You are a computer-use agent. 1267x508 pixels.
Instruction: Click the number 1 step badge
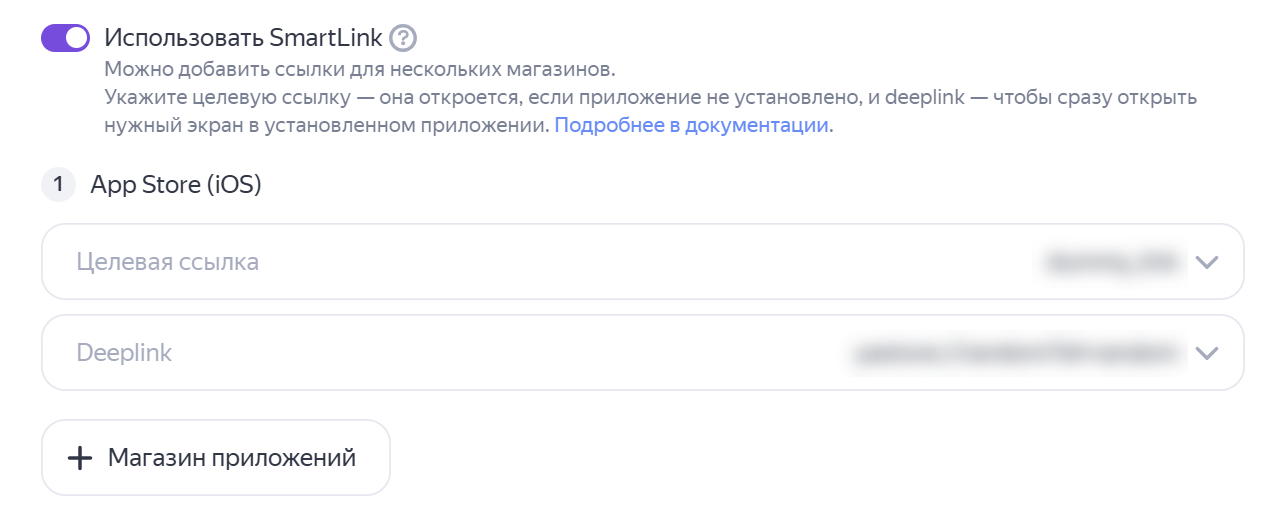point(59,185)
